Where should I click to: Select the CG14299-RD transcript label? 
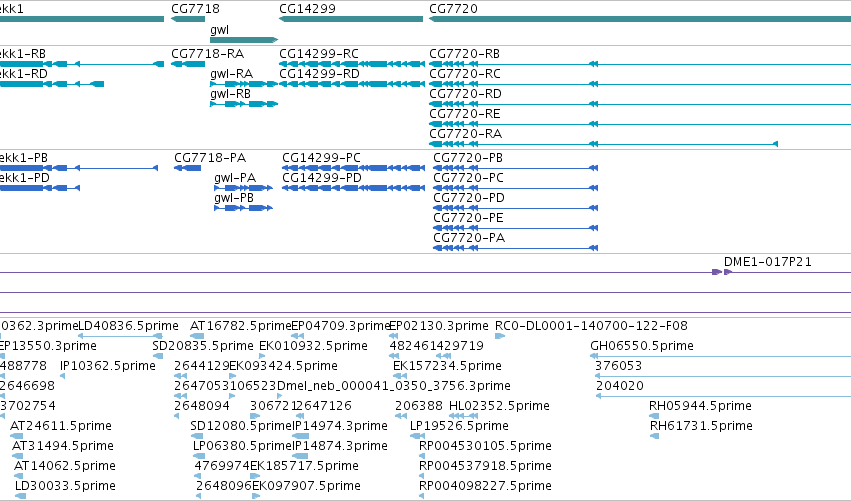tap(319, 74)
